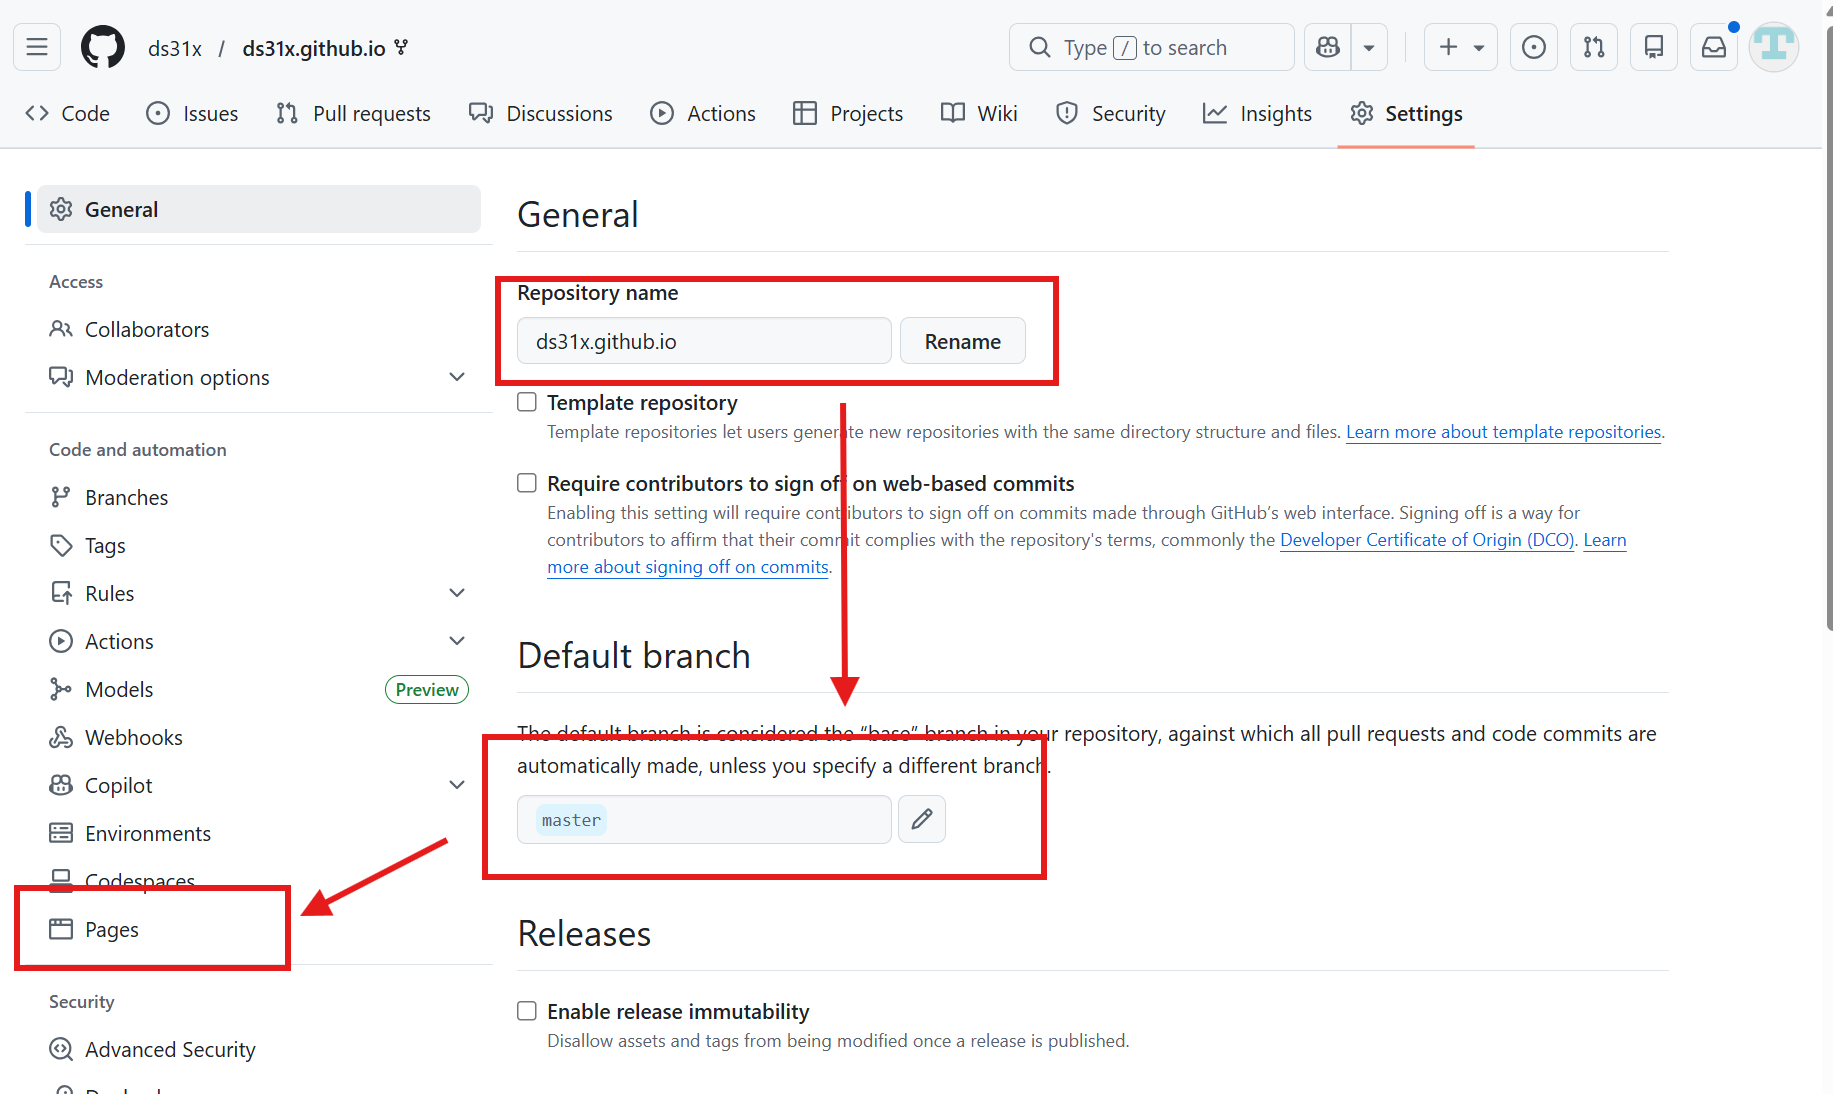The image size is (1833, 1094).
Task: Switch to the Wiki tab
Action: point(980,113)
